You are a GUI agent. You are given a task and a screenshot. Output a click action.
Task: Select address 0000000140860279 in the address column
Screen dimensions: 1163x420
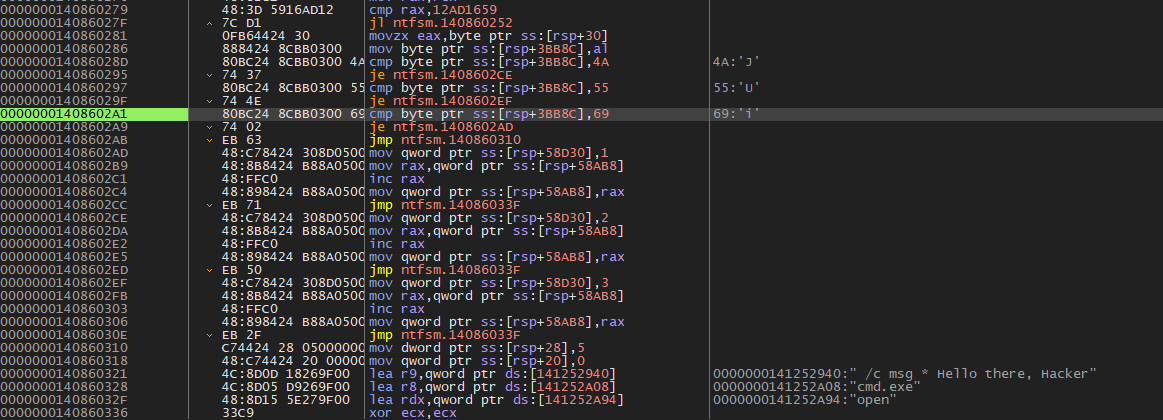click(x=65, y=10)
